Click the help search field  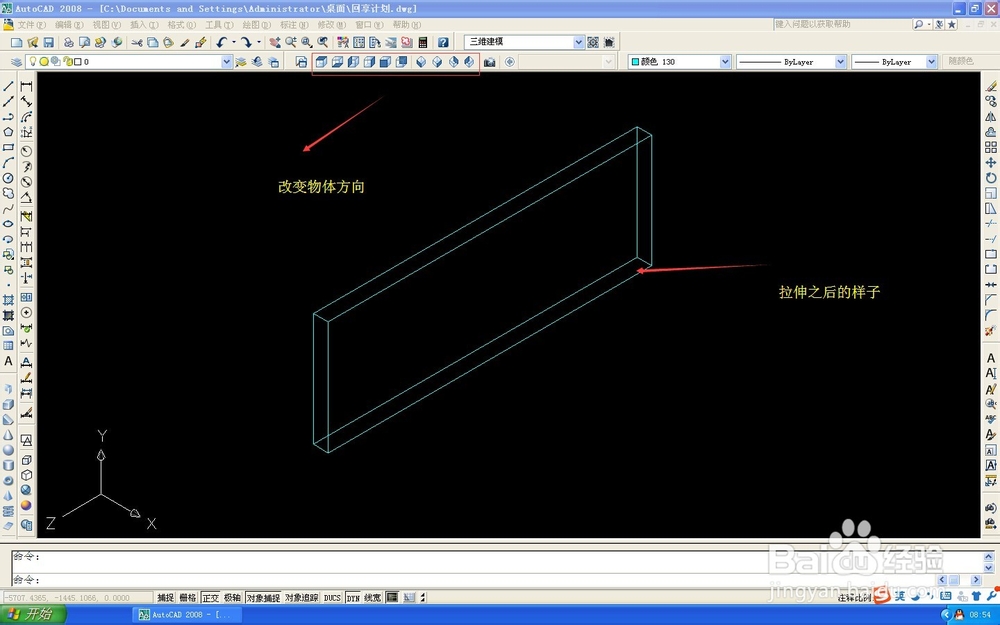tap(842, 24)
